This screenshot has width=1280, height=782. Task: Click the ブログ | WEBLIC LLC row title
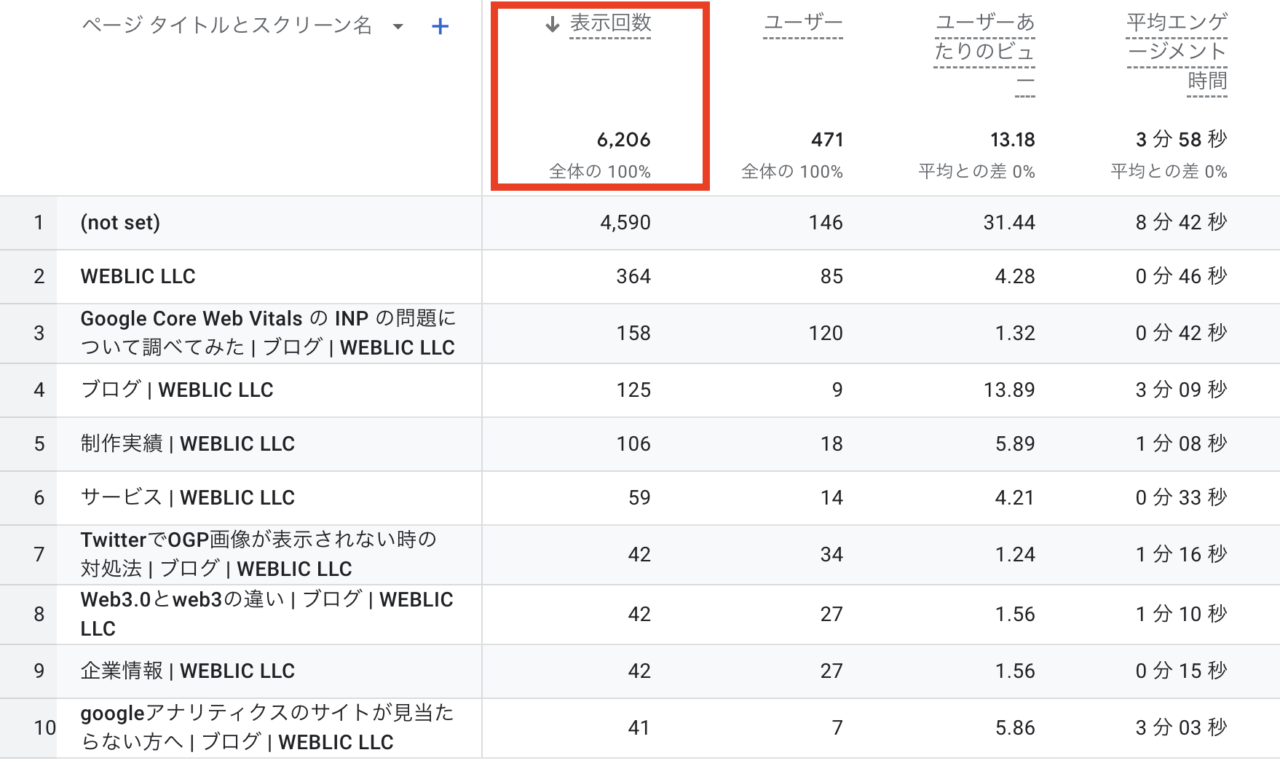[x=177, y=390]
